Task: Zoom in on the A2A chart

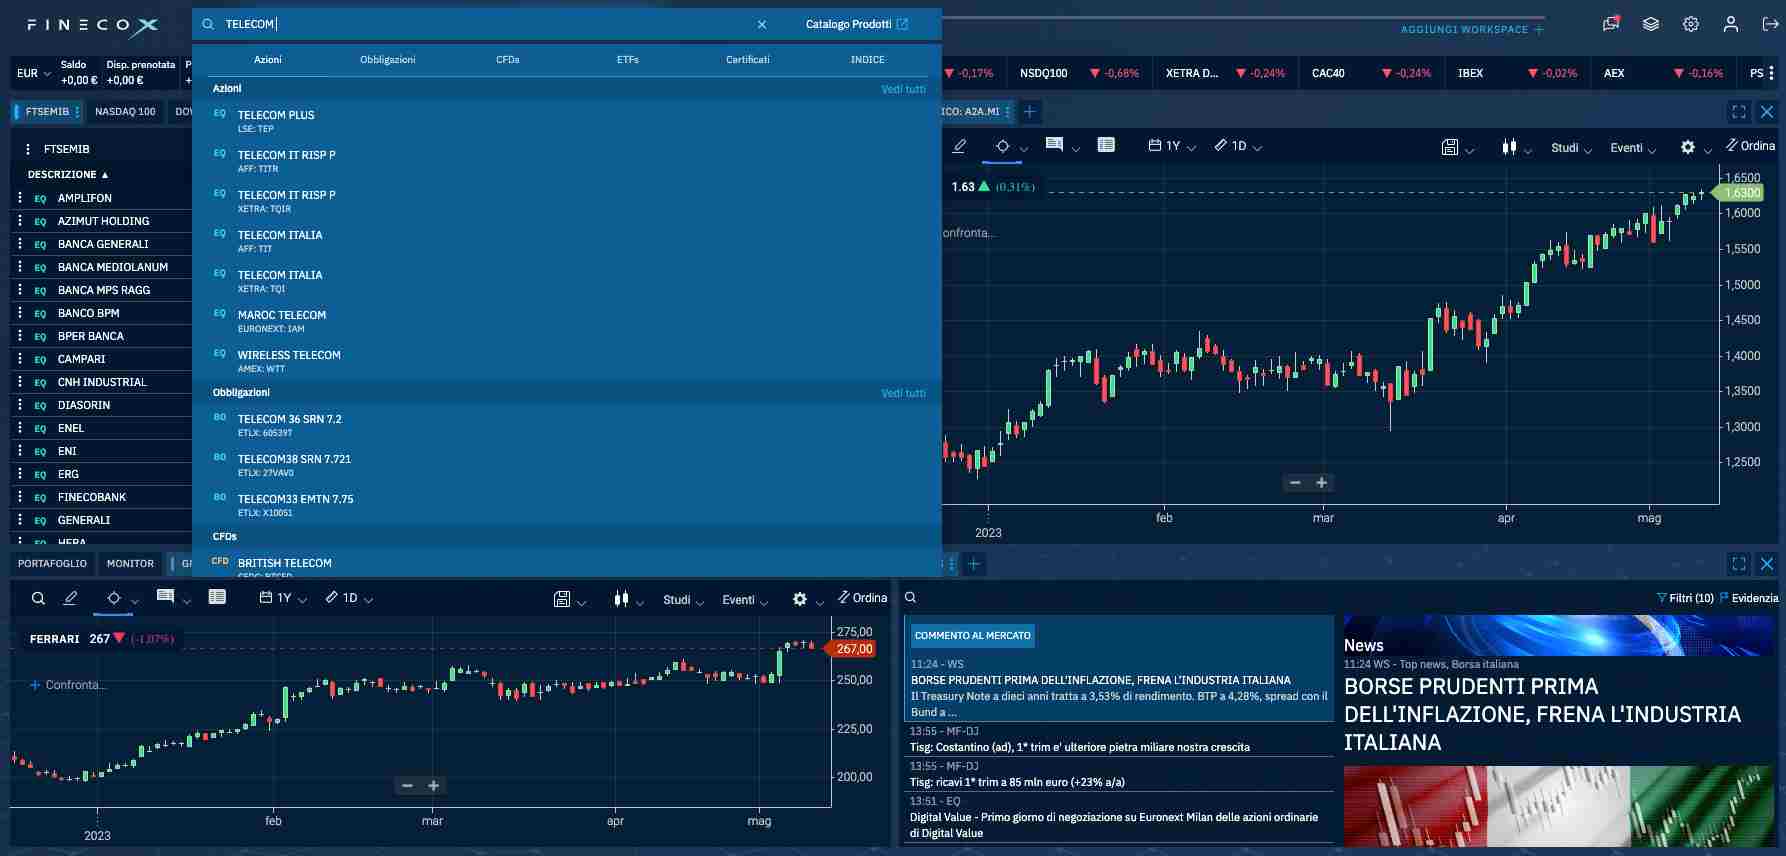Action: pos(1321,483)
